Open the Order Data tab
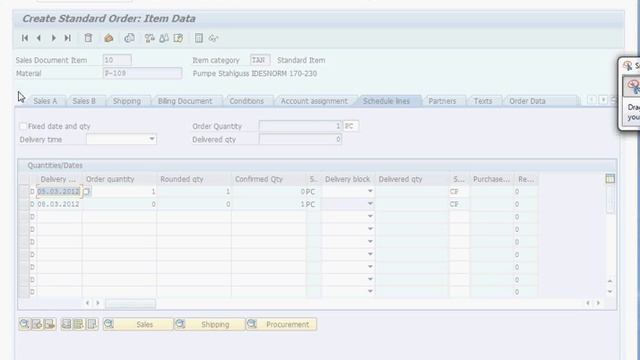 (x=527, y=101)
